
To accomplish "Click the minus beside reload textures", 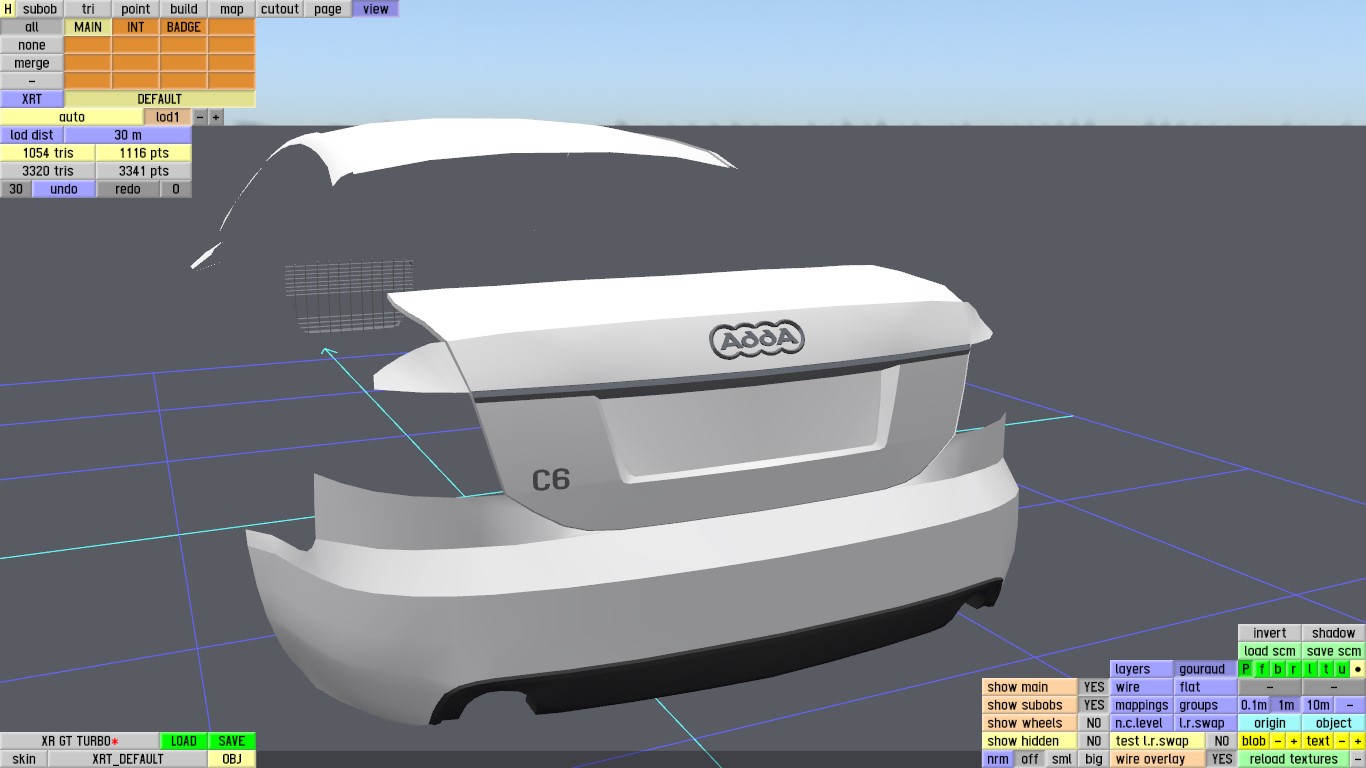I will (x=1358, y=759).
